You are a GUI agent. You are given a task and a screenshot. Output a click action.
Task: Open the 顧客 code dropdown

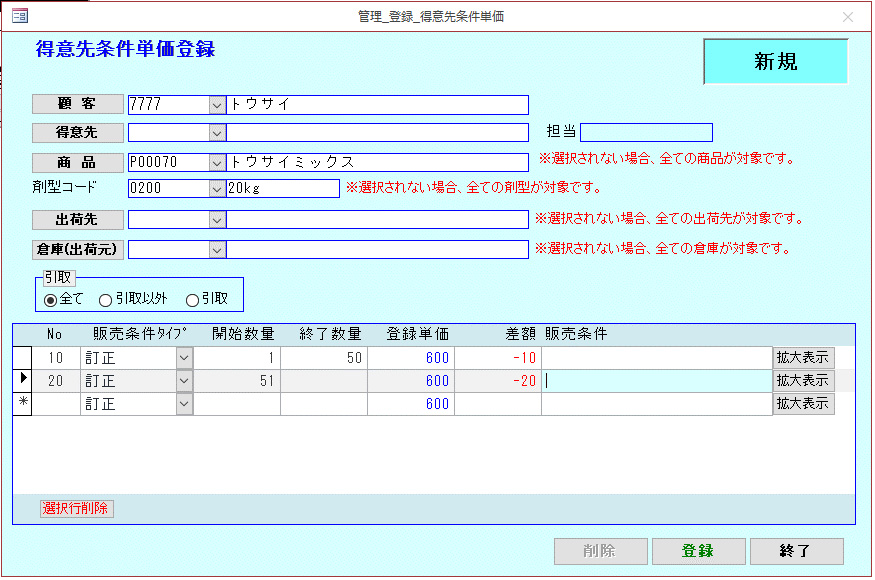pyautogui.click(x=217, y=105)
